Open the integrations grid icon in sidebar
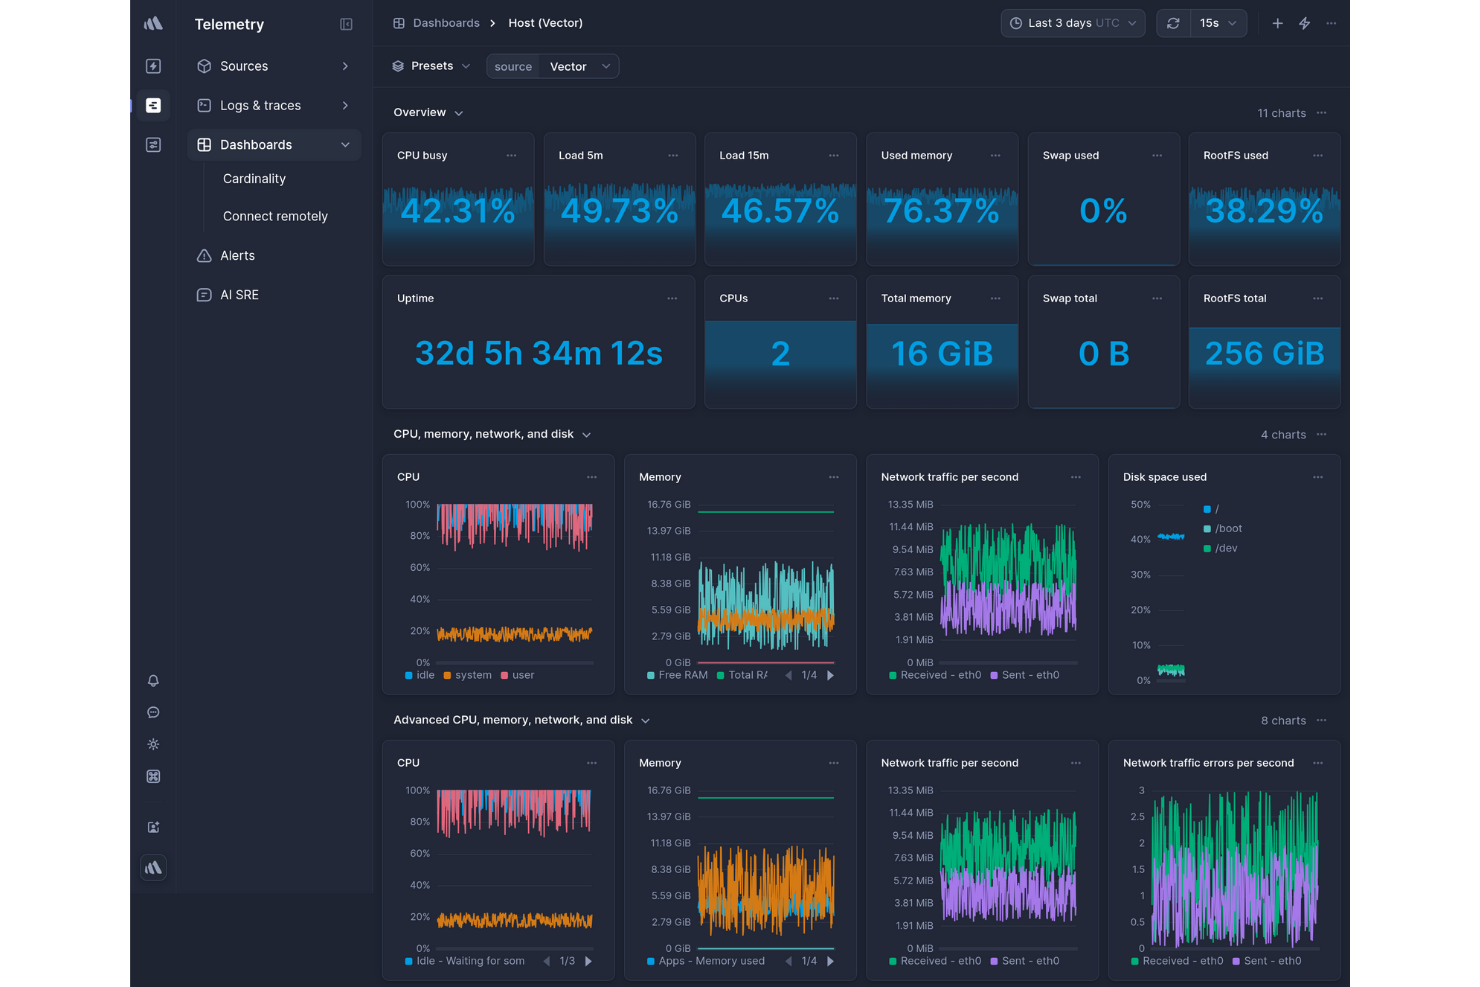The image size is (1480, 987). tap(153, 775)
